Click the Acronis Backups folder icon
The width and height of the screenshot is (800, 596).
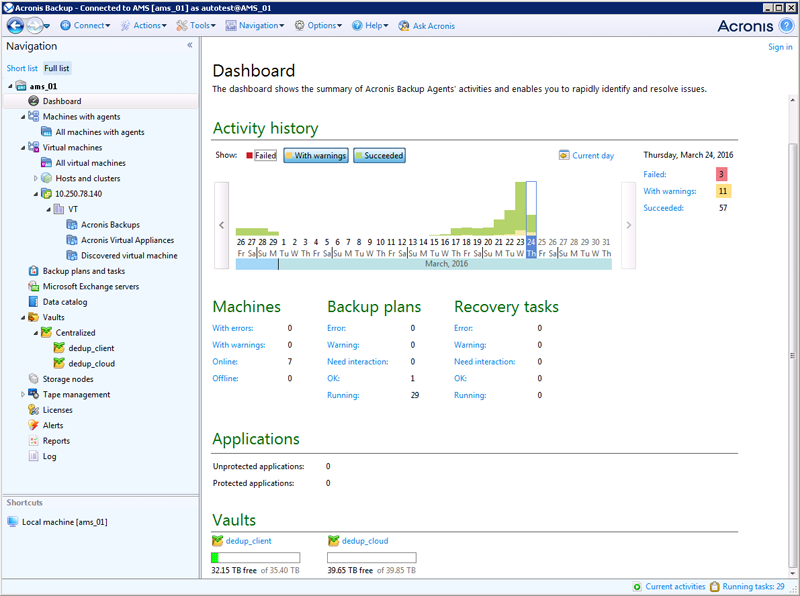[x=72, y=225]
